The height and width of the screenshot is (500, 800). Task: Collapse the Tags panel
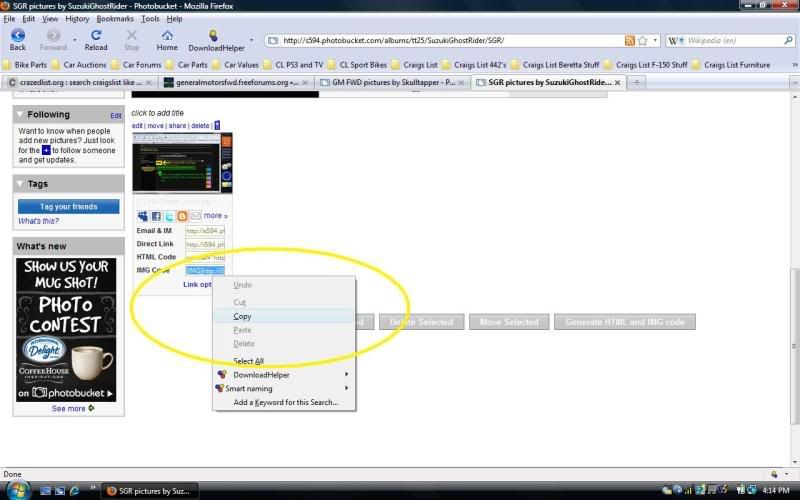[x=22, y=184]
